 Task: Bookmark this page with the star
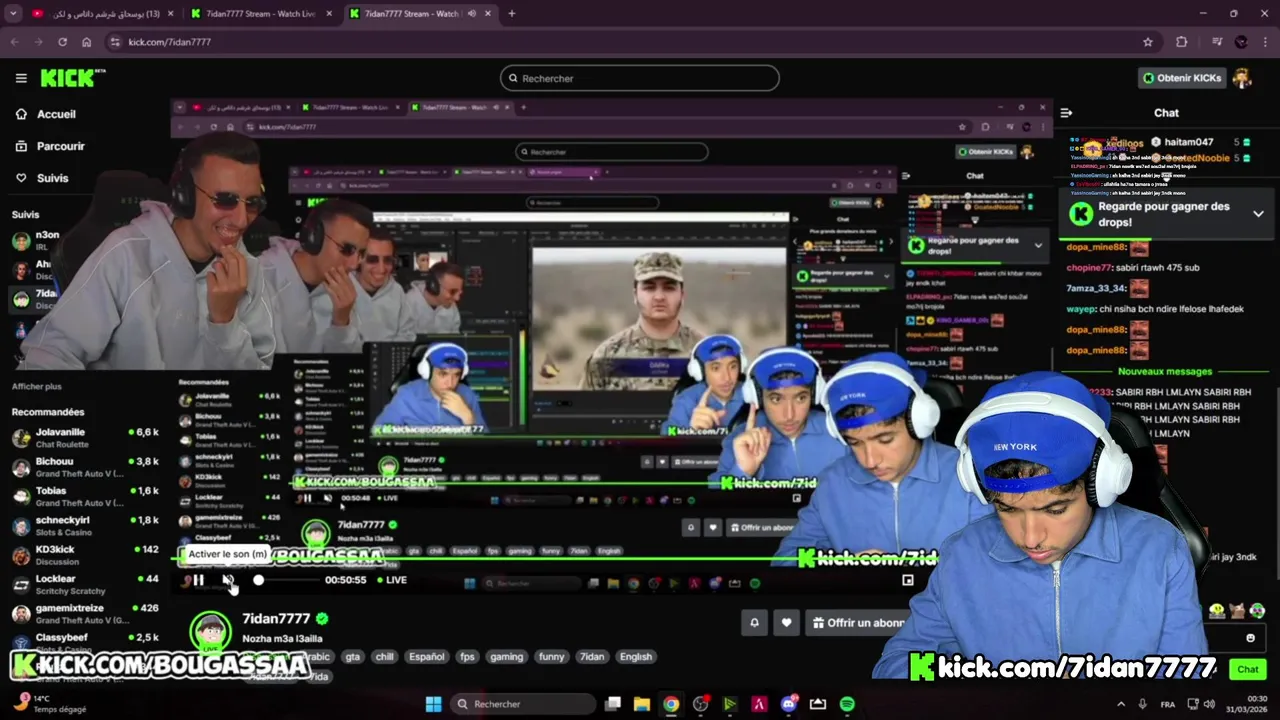1148,42
